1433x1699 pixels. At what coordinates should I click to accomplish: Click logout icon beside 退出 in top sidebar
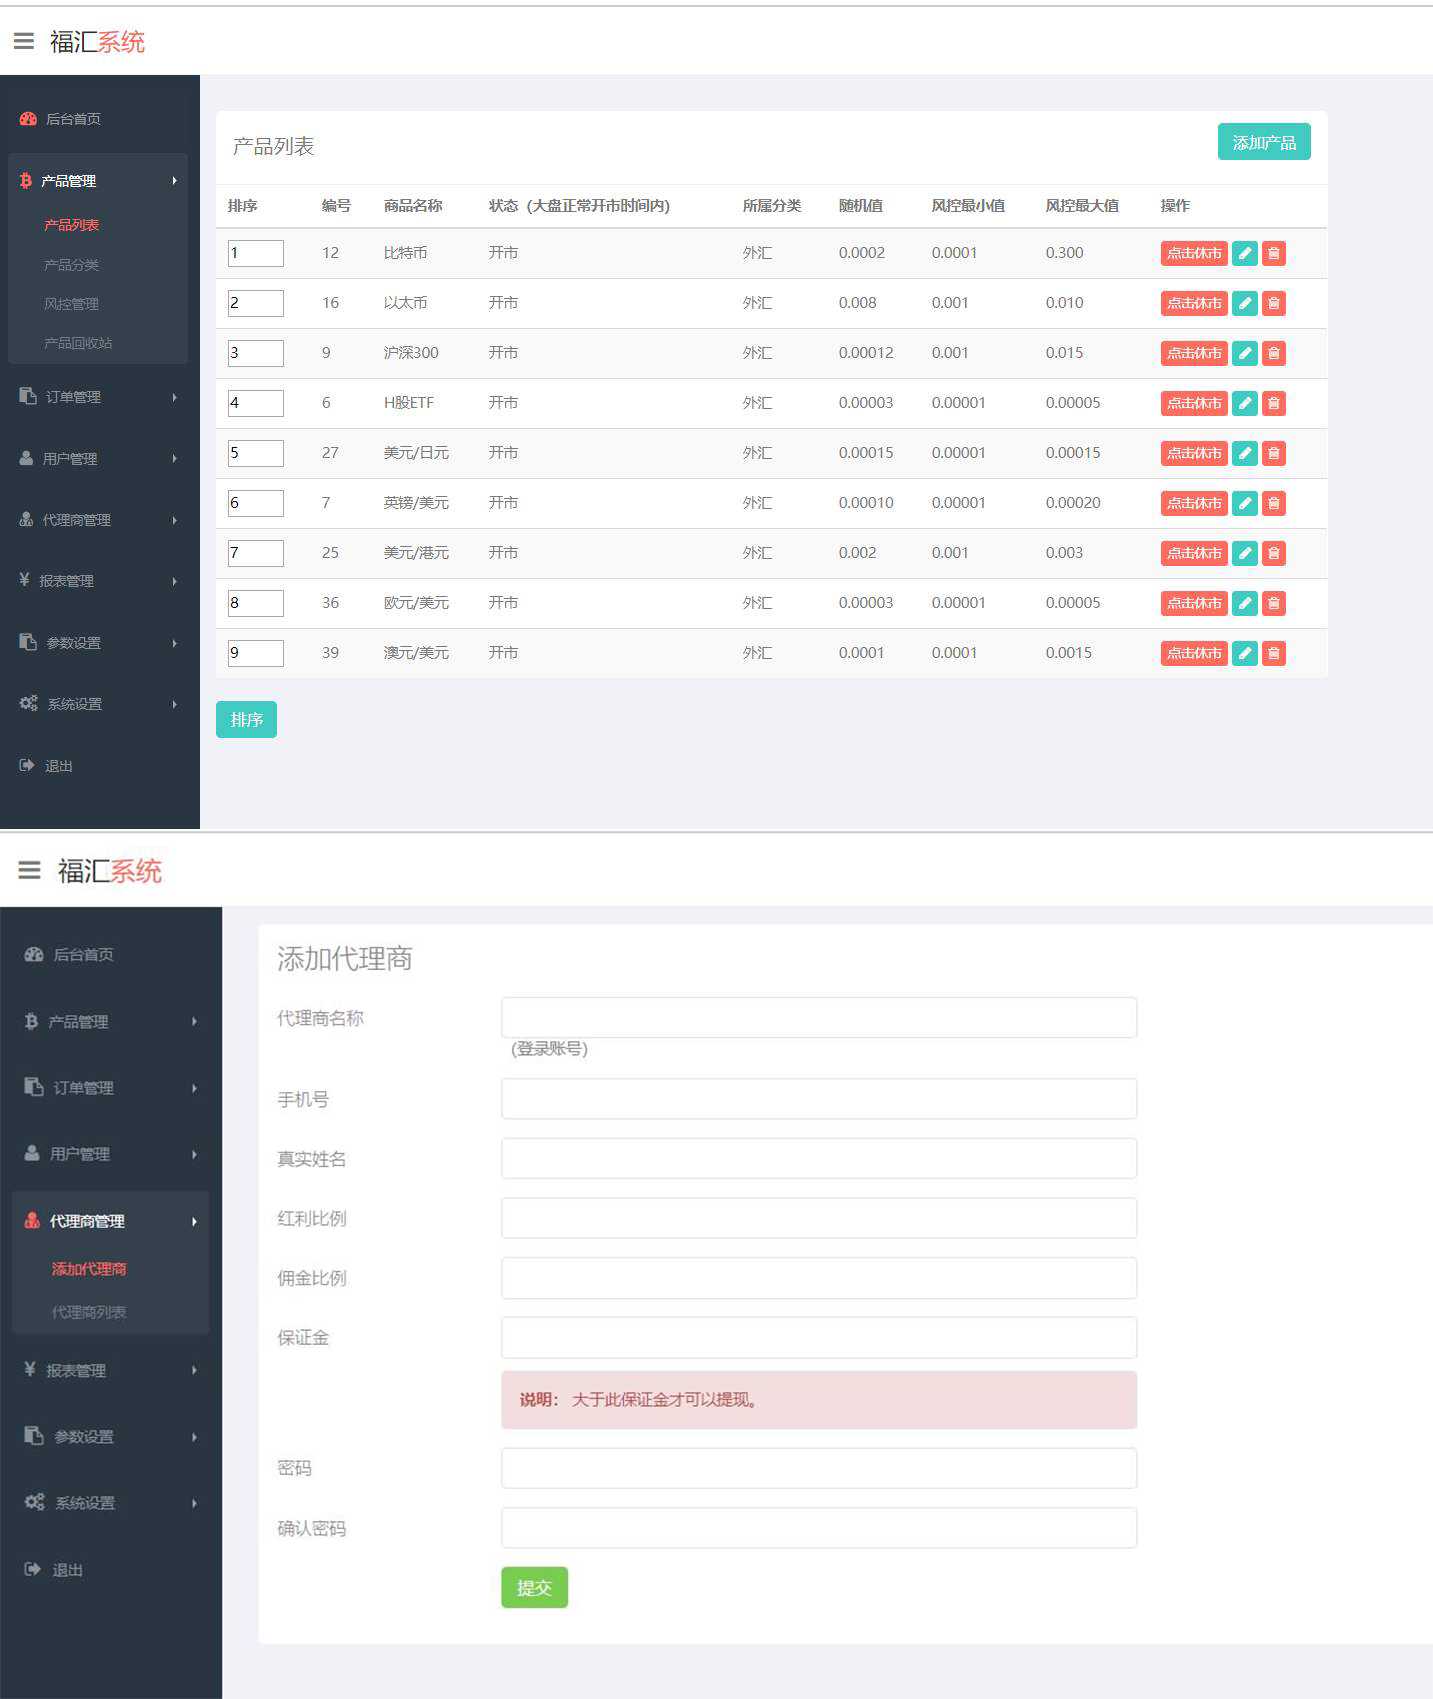27,765
